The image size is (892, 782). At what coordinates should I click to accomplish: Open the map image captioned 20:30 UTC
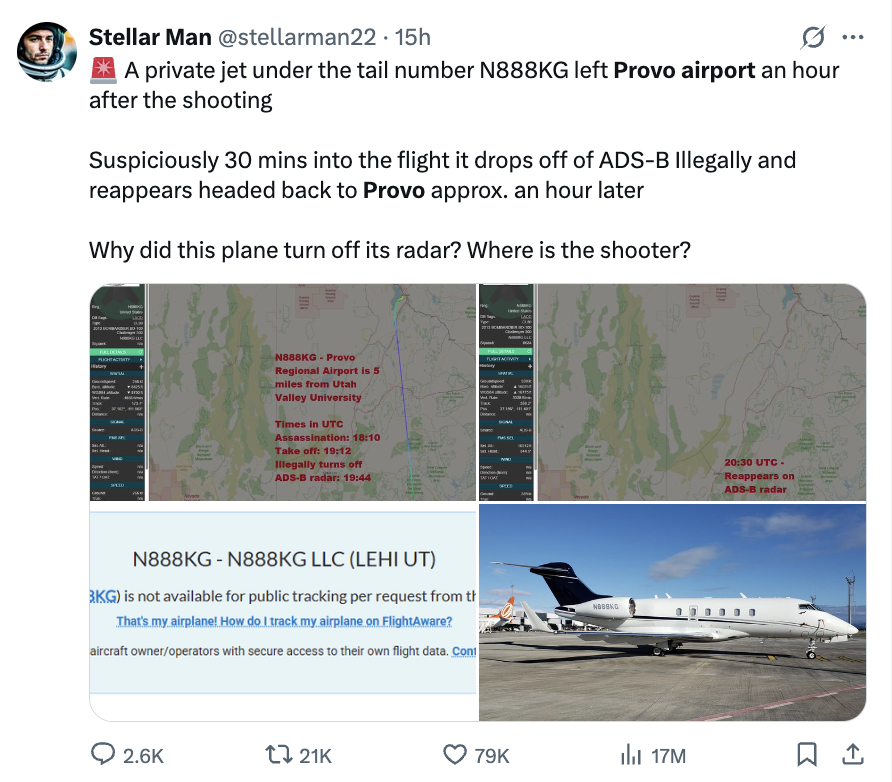[x=672, y=392]
